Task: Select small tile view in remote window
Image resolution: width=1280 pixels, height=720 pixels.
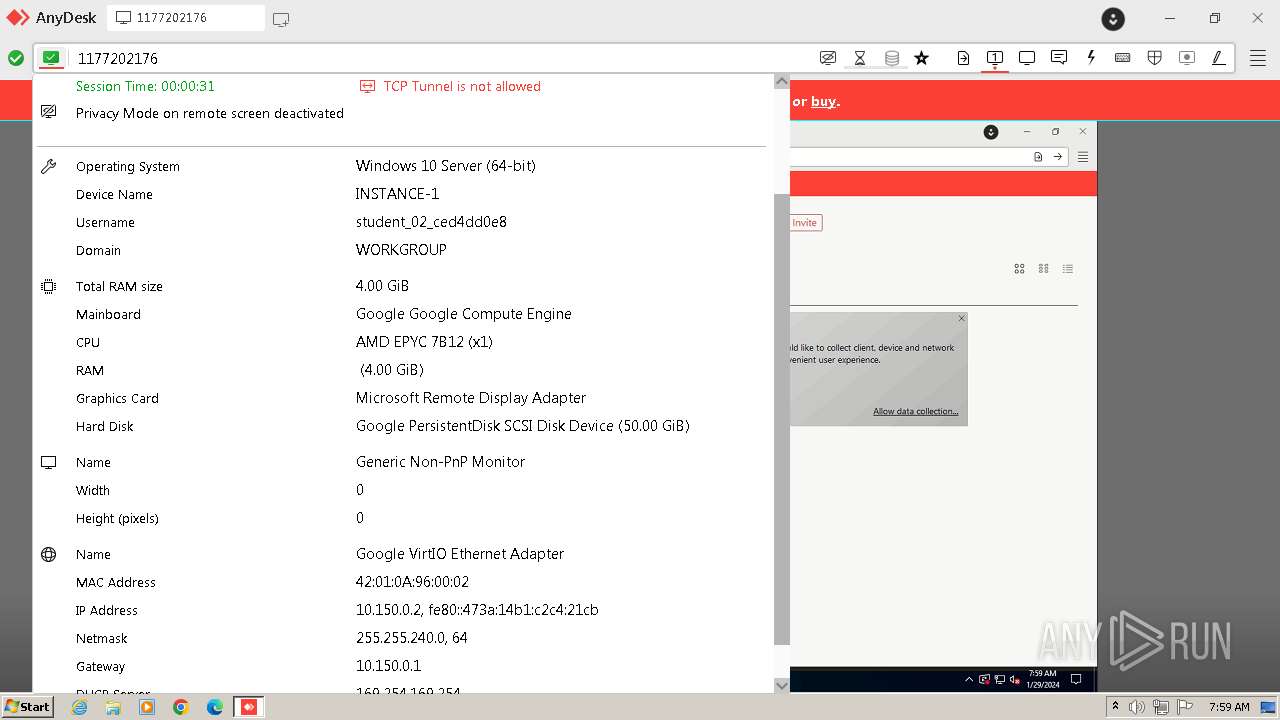Action: tap(1043, 268)
